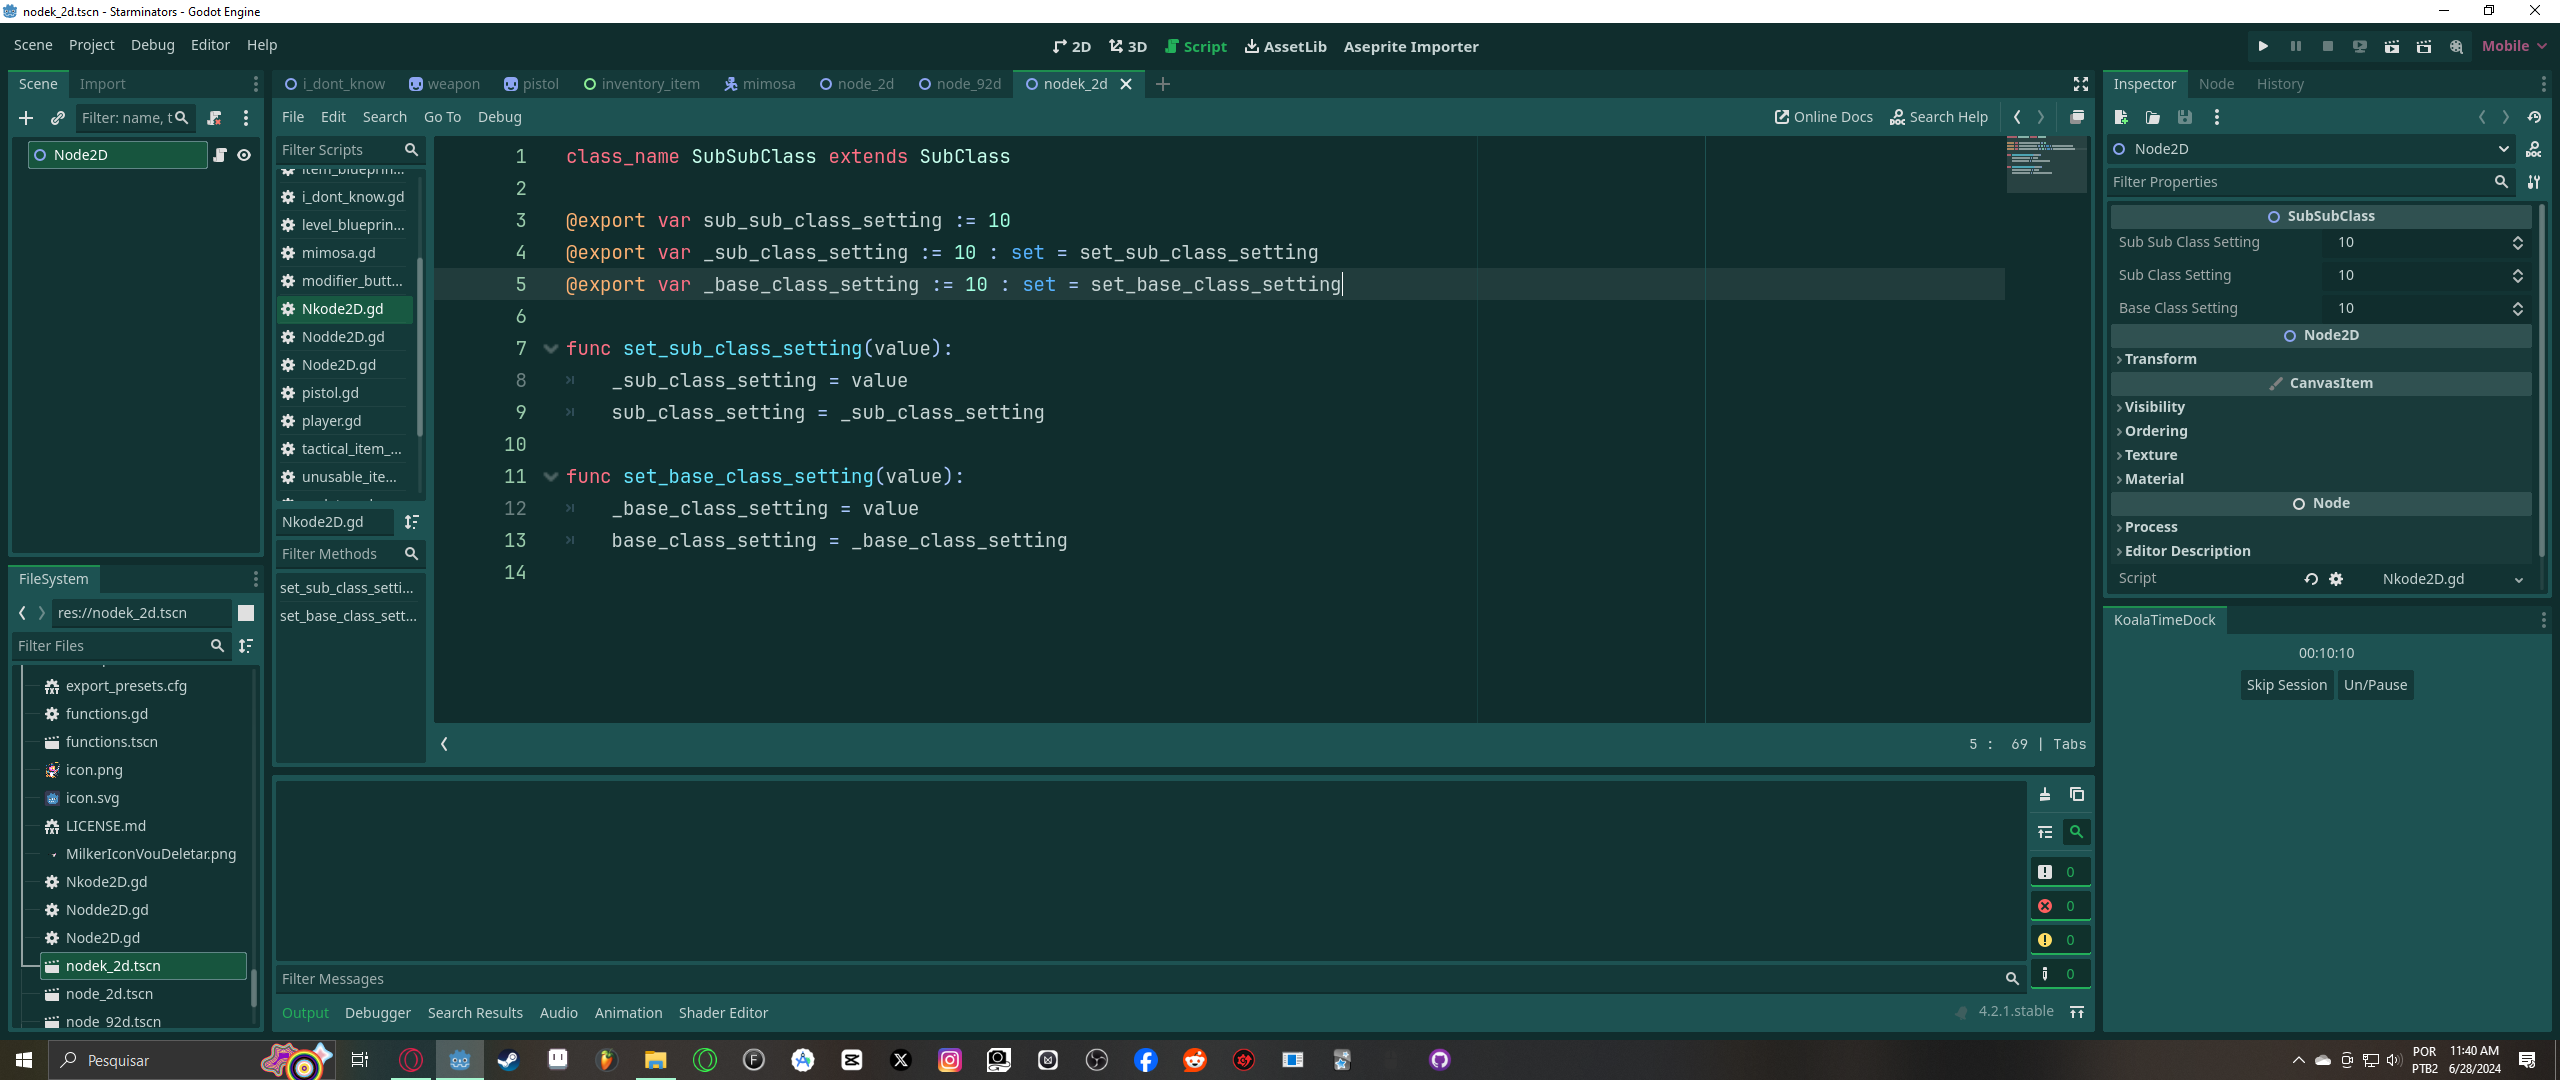Expand the bottom panel icon
Viewport: 2560px width, 1080px height.
2077,1012
